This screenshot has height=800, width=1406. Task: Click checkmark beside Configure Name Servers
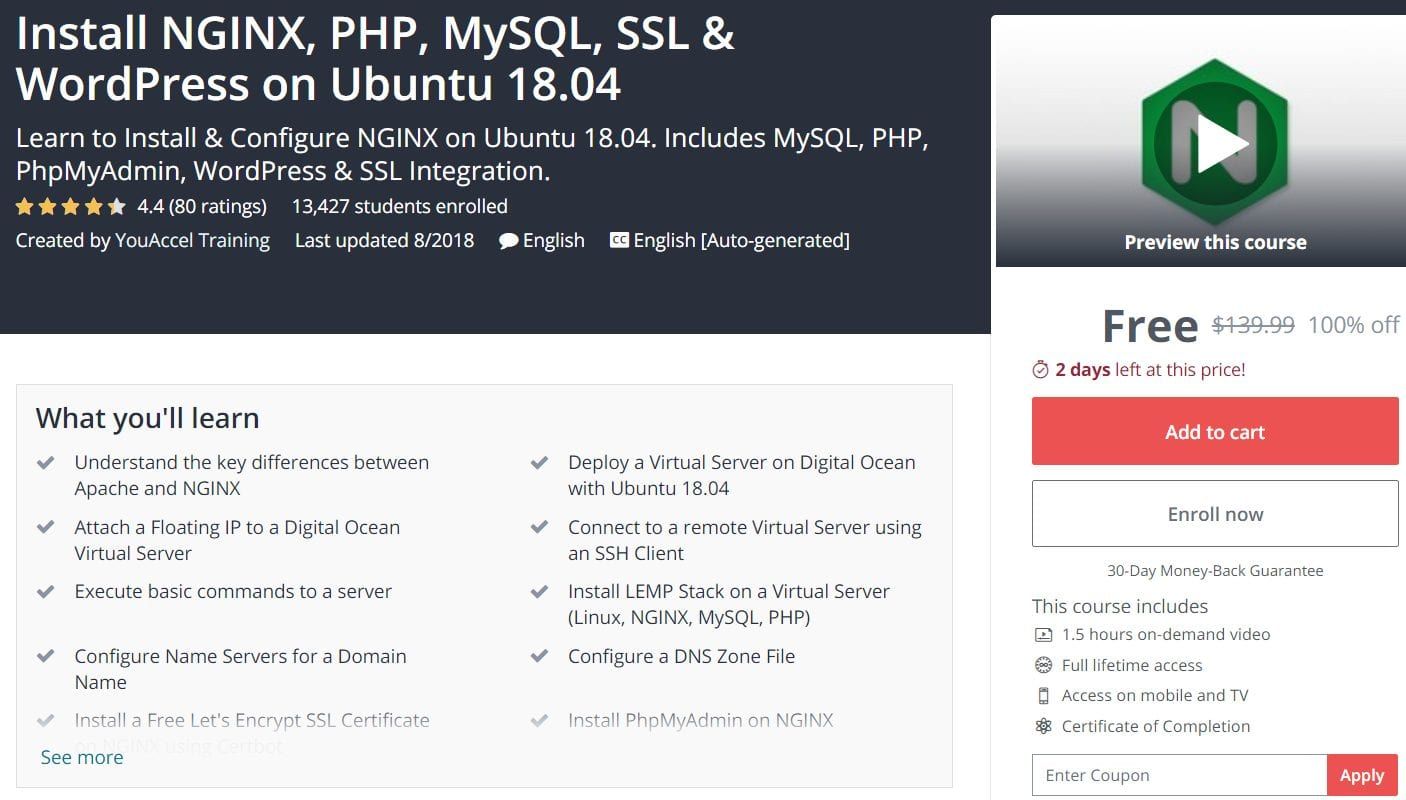click(x=45, y=657)
